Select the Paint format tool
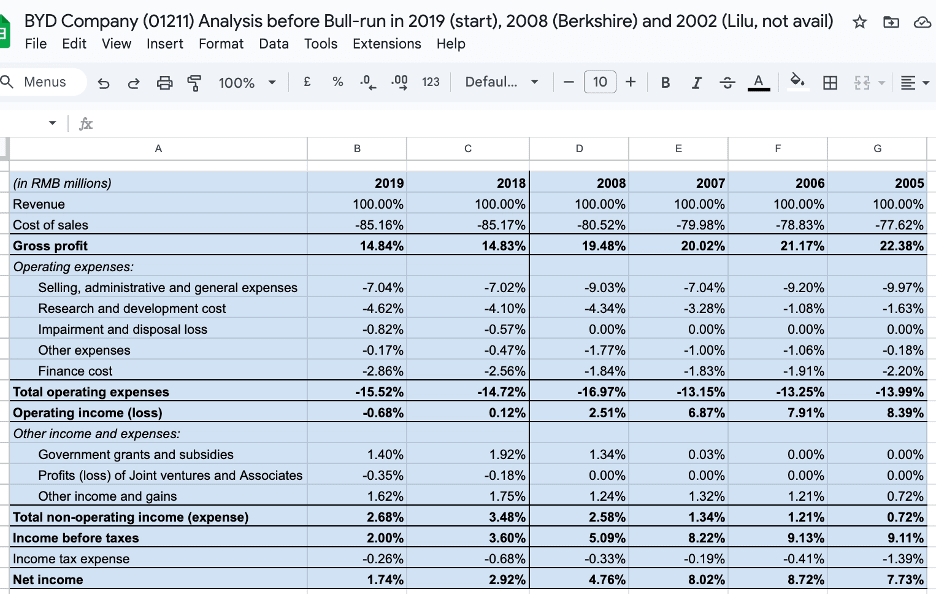 click(x=195, y=82)
